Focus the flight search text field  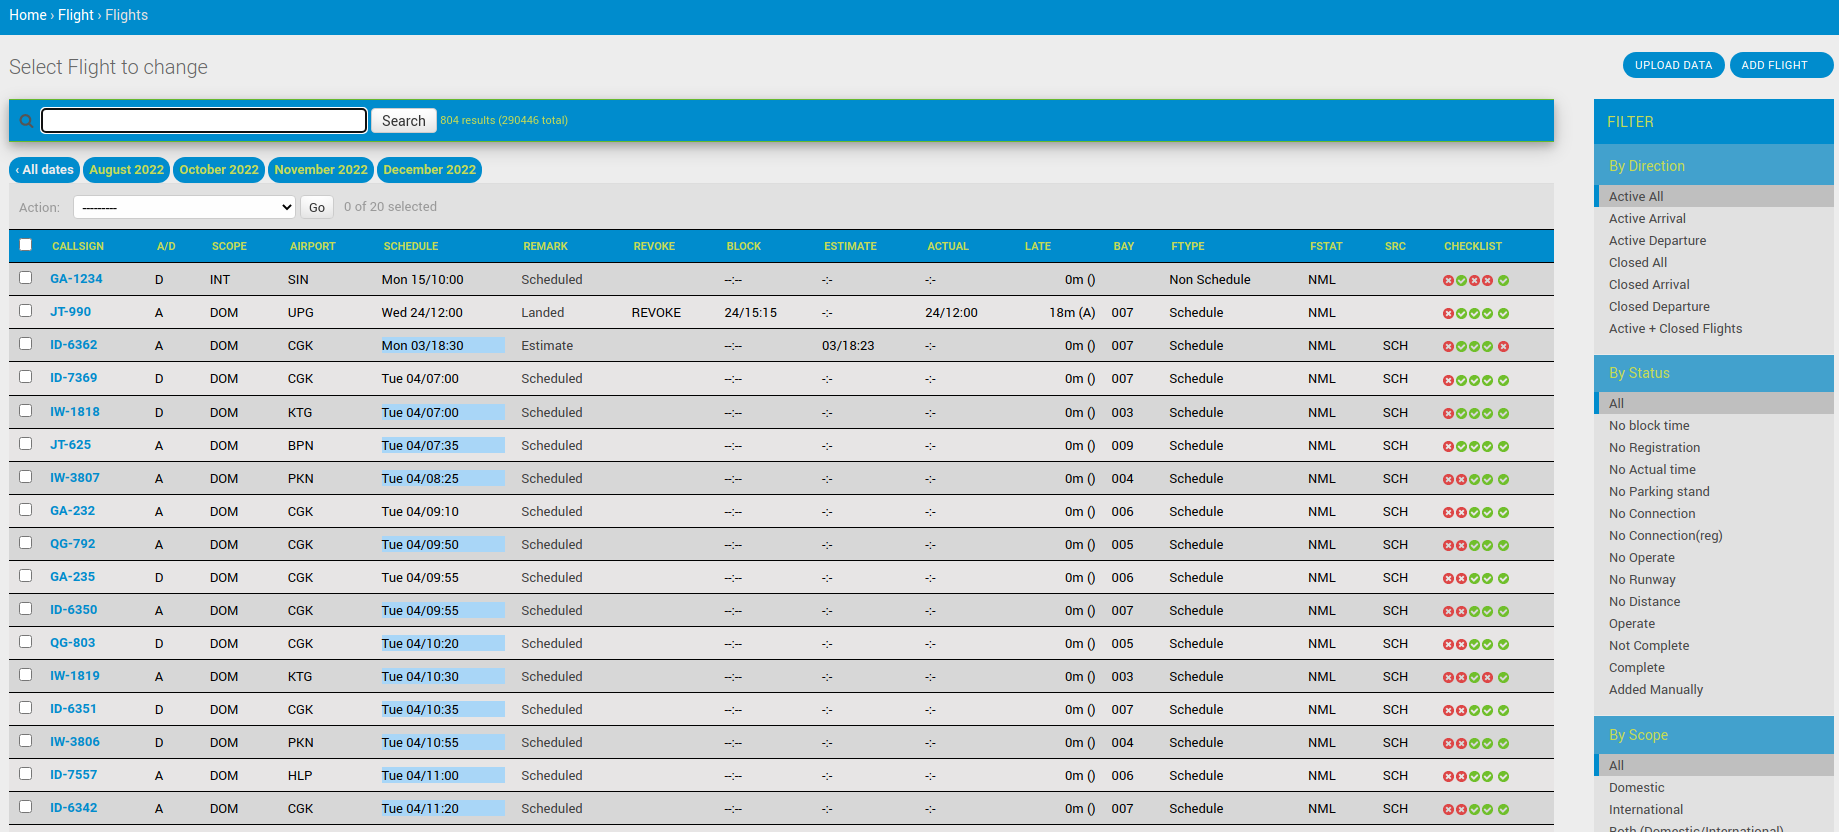[x=204, y=121]
